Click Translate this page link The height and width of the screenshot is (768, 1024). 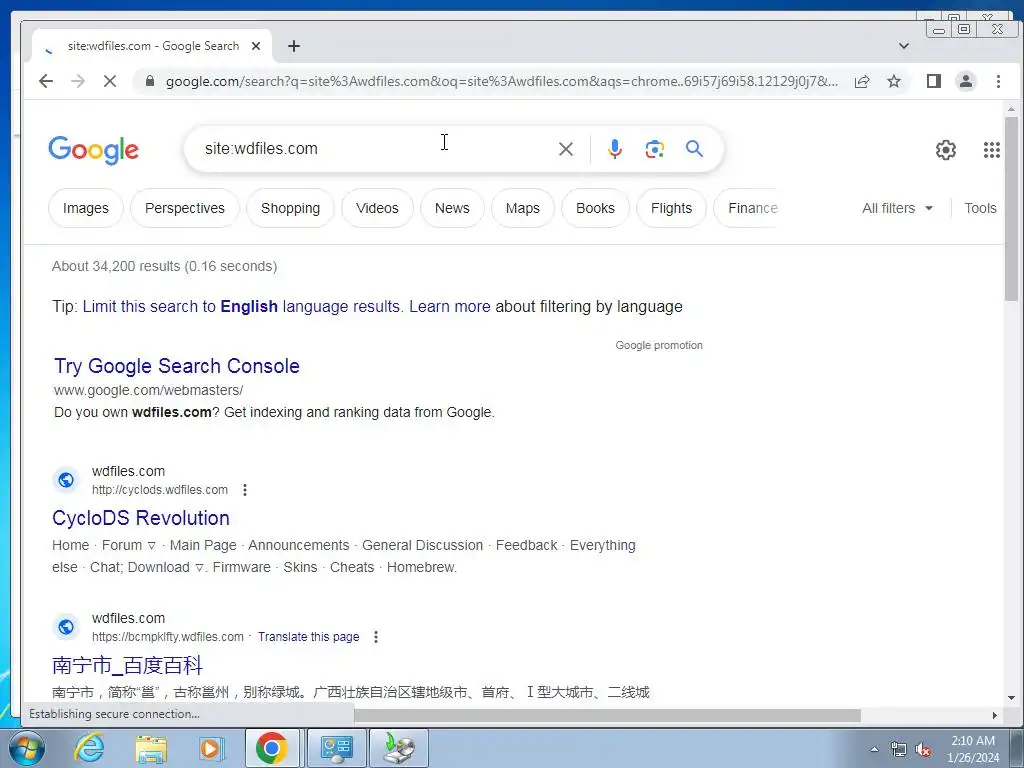(308, 637)
